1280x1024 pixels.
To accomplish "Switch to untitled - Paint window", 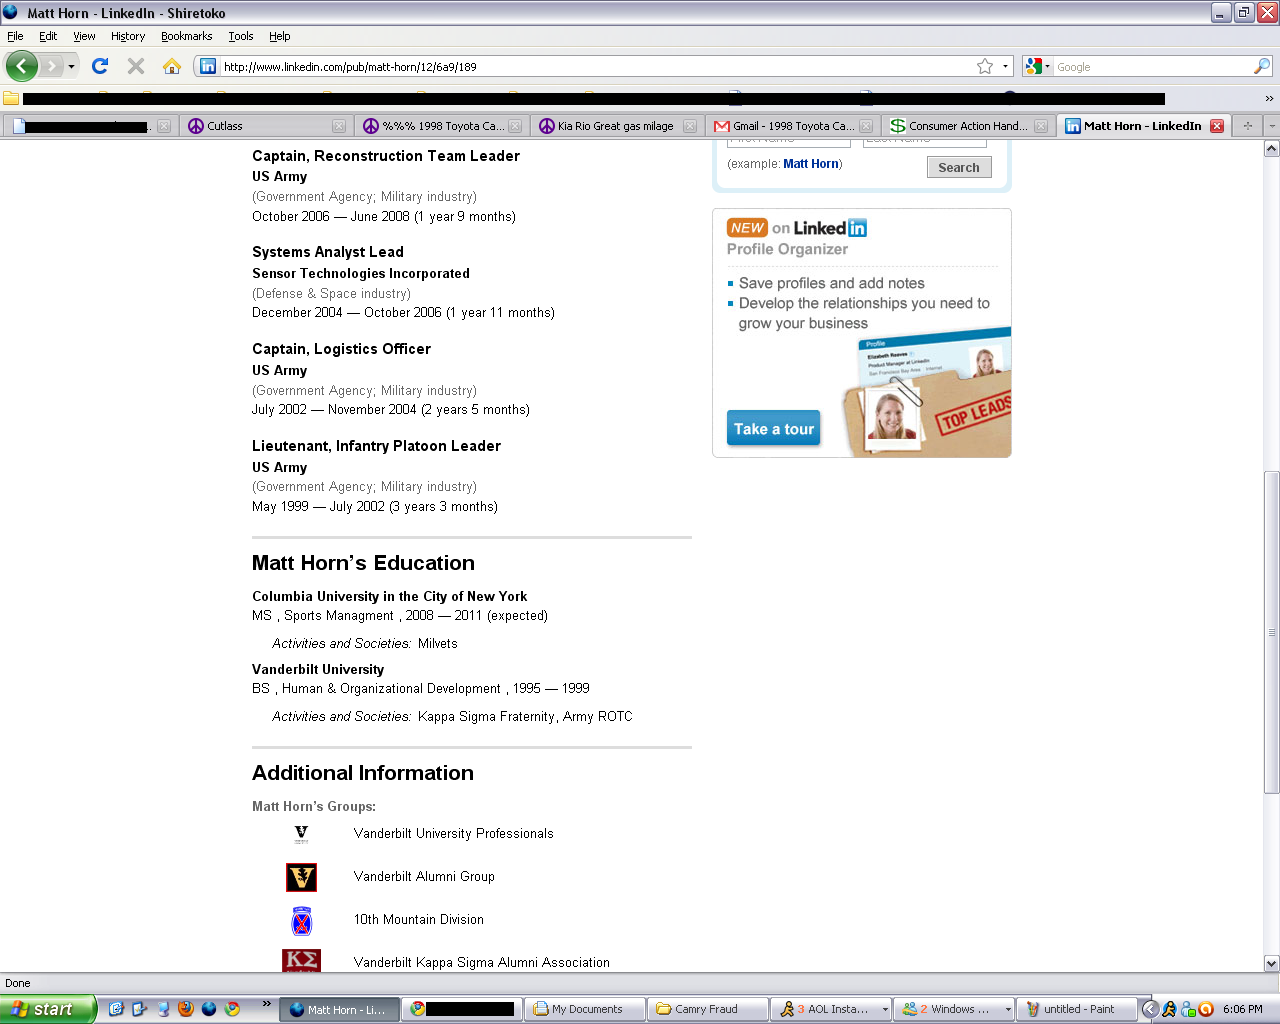I will click(1076, 1009).
